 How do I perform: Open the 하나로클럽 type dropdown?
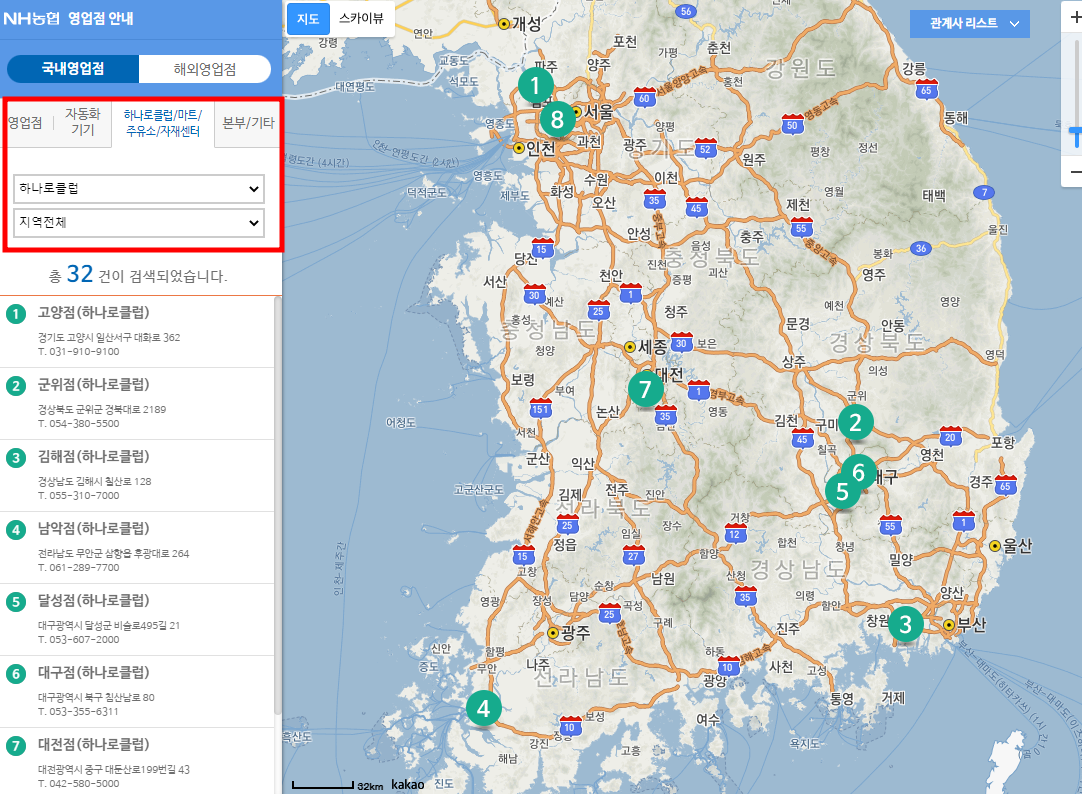pos(139,189)
